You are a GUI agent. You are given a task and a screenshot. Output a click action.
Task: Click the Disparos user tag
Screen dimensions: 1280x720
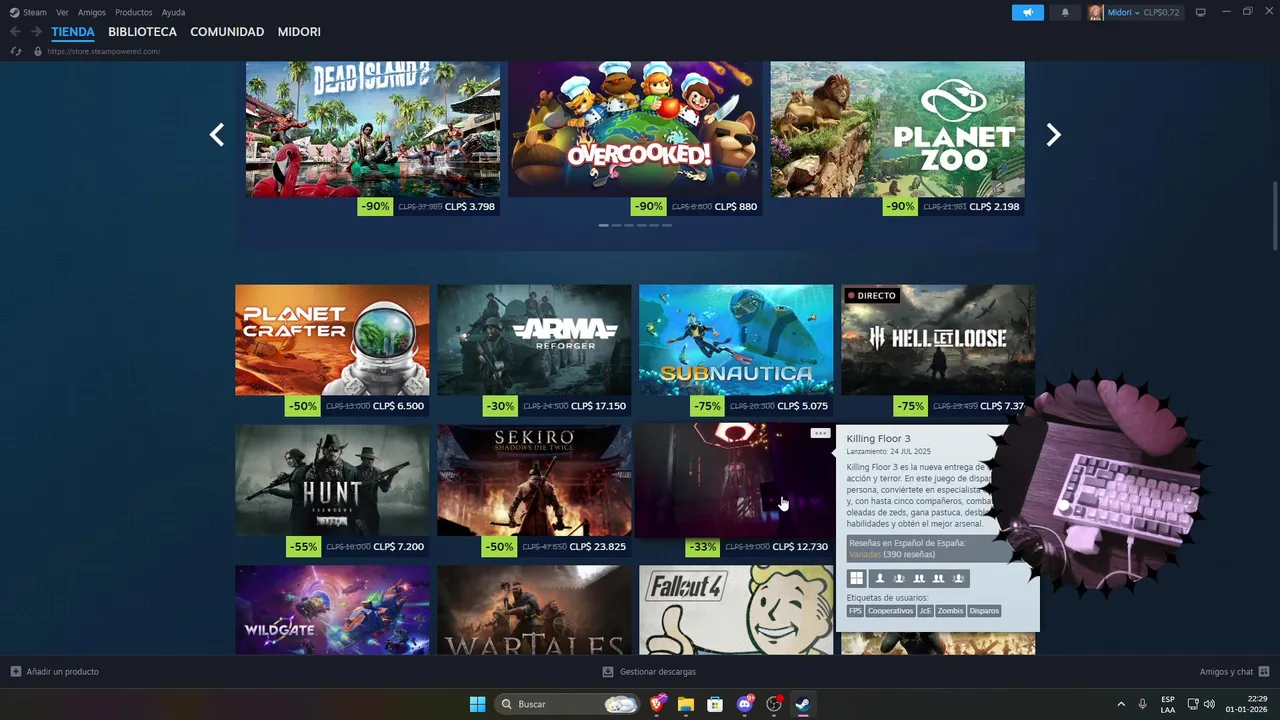(x=984, y=611)
